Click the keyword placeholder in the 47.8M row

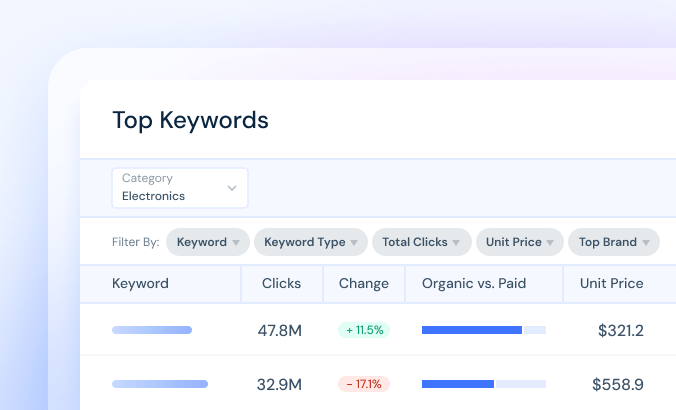tap(152, 330)
